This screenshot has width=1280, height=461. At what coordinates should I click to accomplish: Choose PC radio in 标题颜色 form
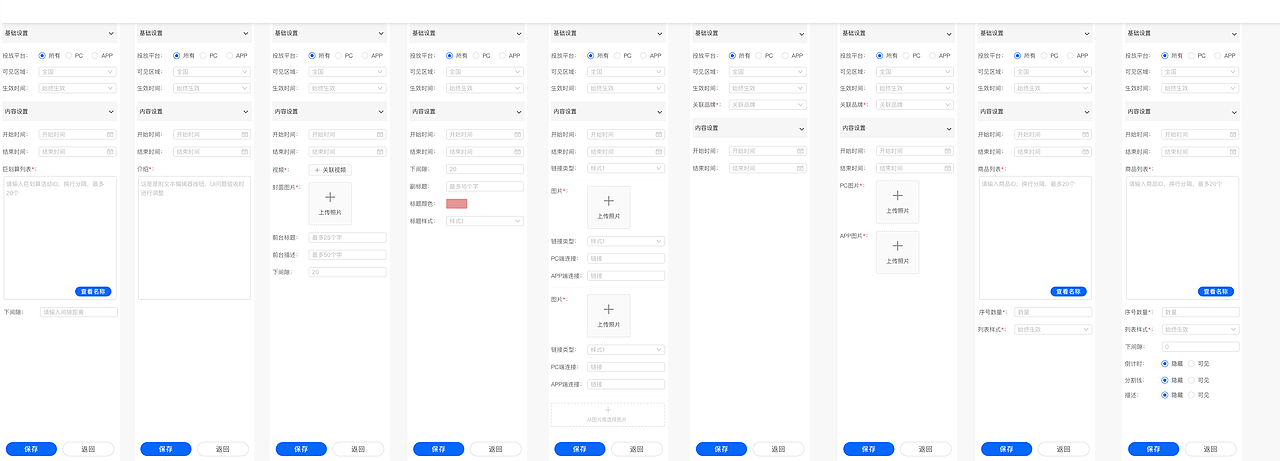point(475,56)
